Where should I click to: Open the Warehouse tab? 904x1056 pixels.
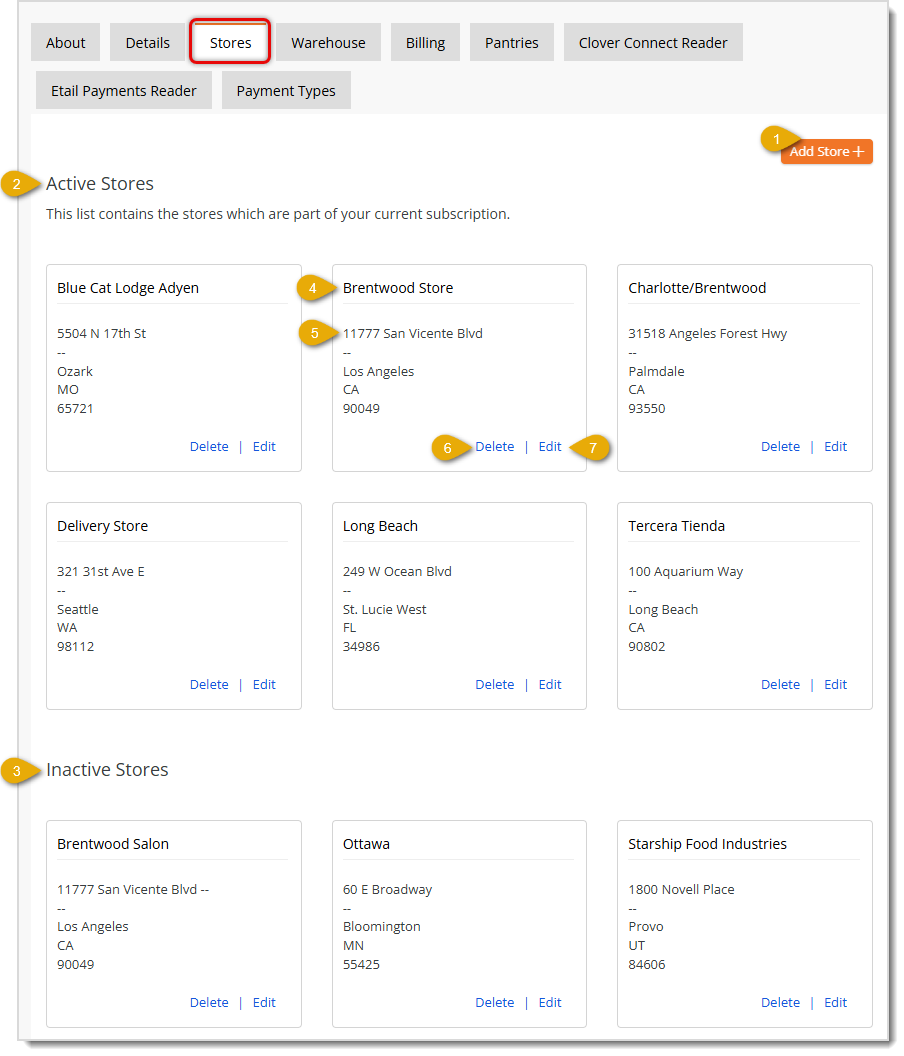coord(328,42)
